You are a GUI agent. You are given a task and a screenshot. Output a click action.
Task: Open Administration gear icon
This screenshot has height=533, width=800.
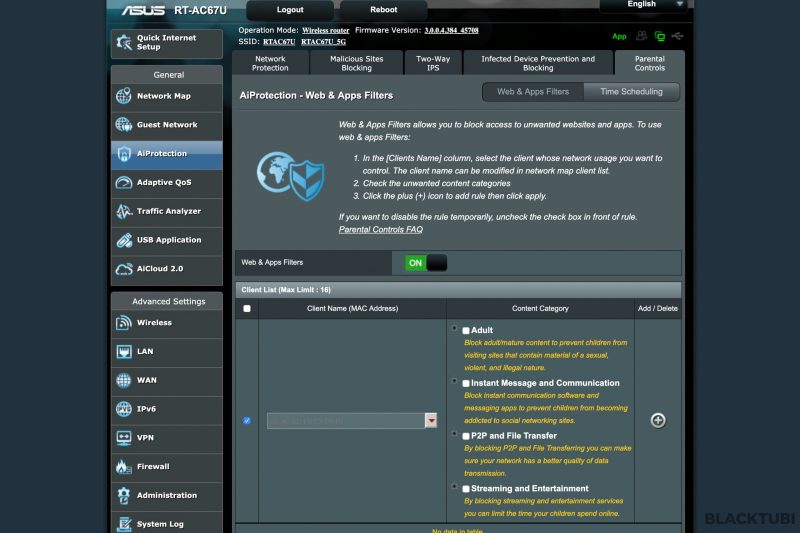point(123,495)
